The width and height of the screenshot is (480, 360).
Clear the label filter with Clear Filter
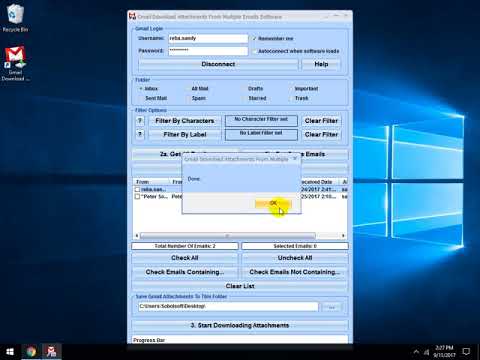pyautogui.click(x=321, y=134)
